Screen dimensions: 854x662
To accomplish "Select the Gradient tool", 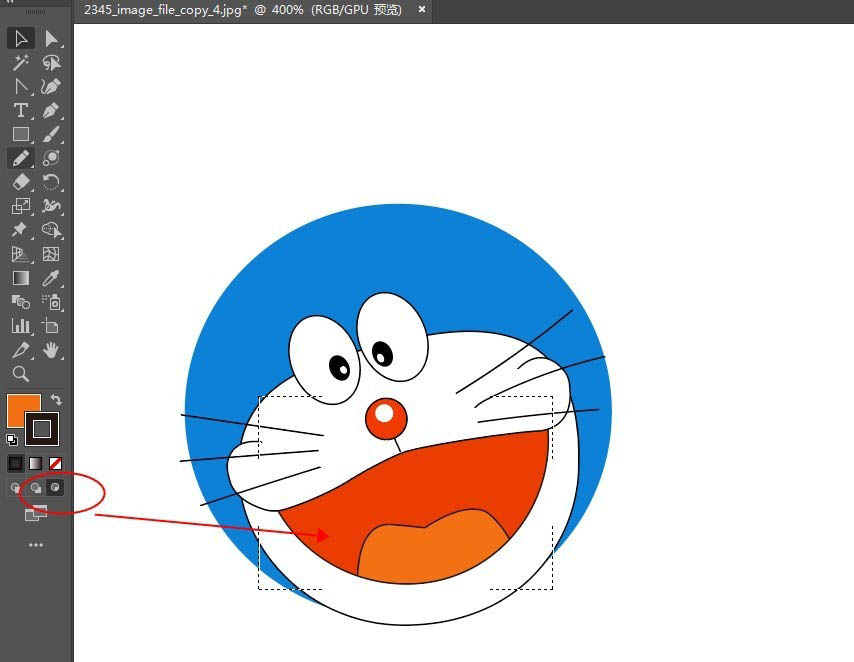I will click(x=21, y=278).
